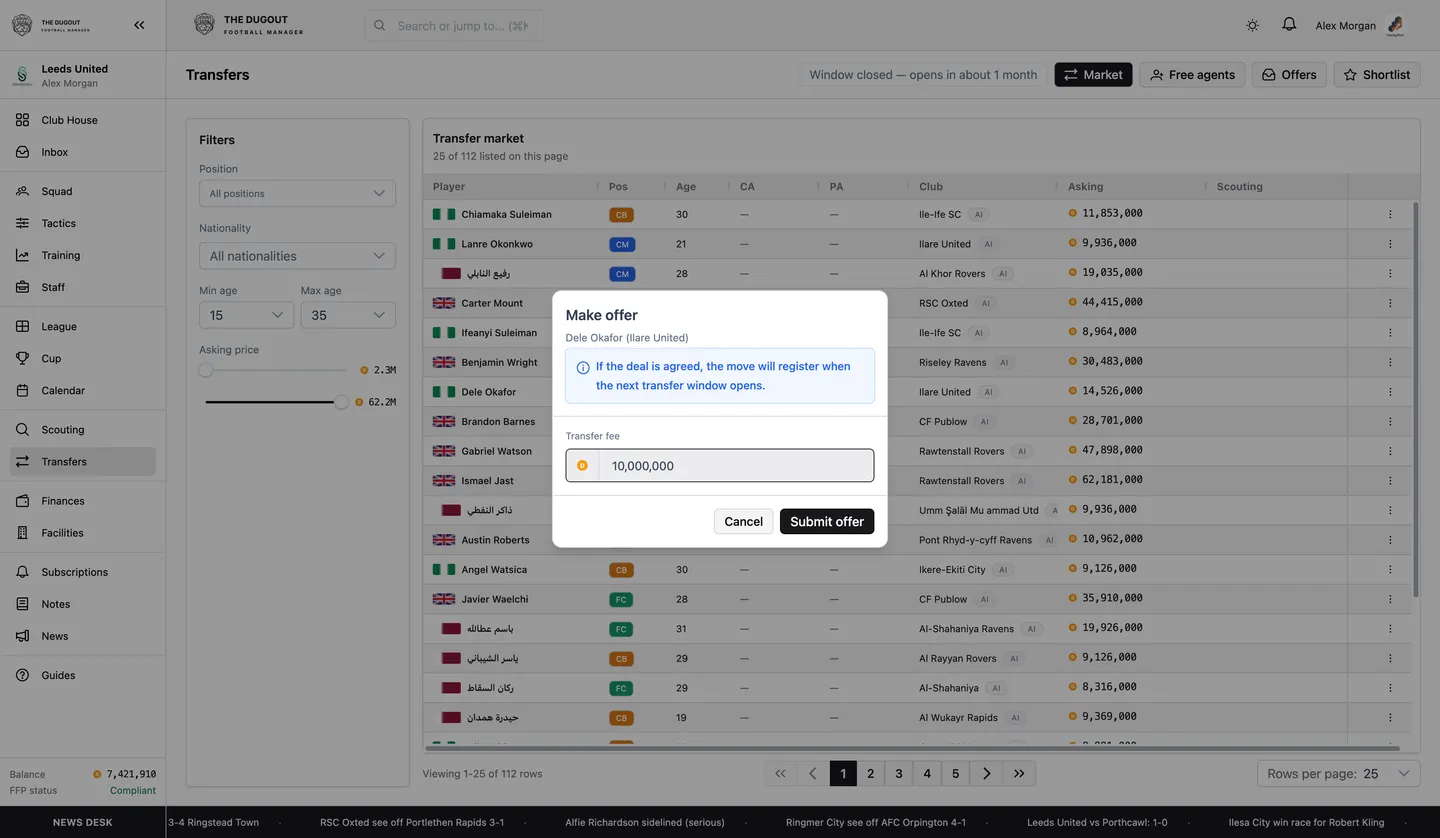Open row menu for Angel Watsica
Screen dimensions: 1440x838
tap(1390, 569)
